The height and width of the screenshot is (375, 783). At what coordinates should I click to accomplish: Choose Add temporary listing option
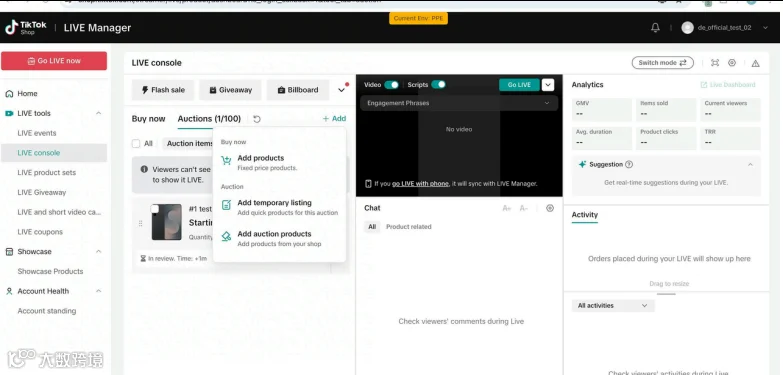280,207
